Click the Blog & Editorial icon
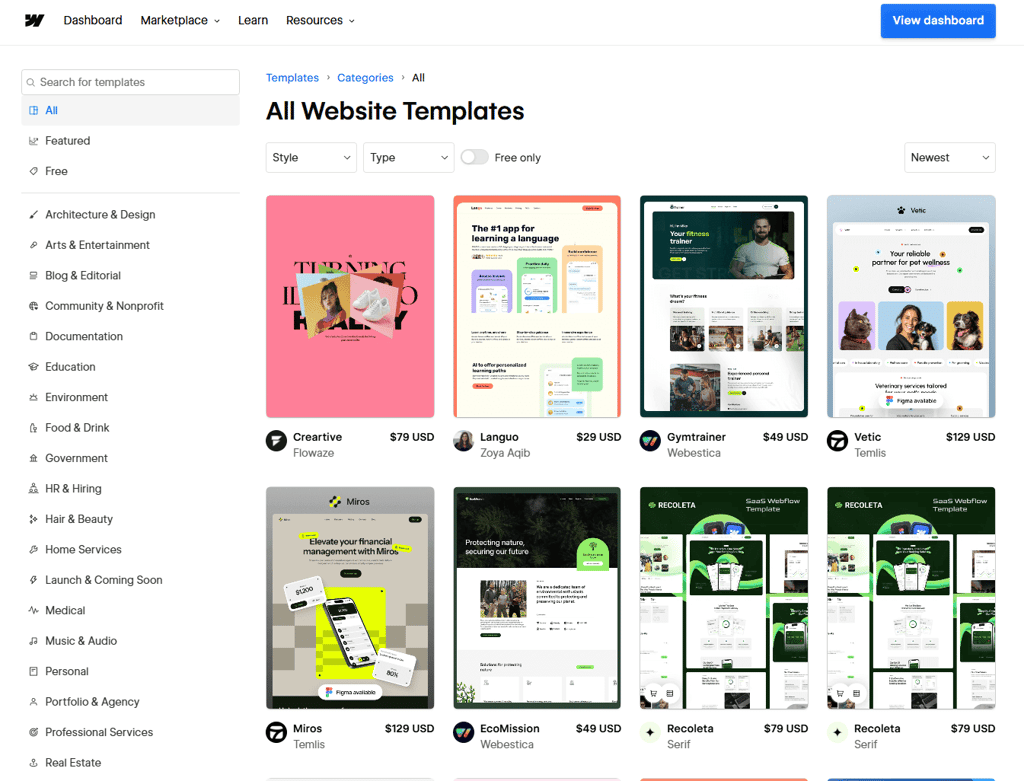Screen dimensions: 1024x781 (33, 276)
